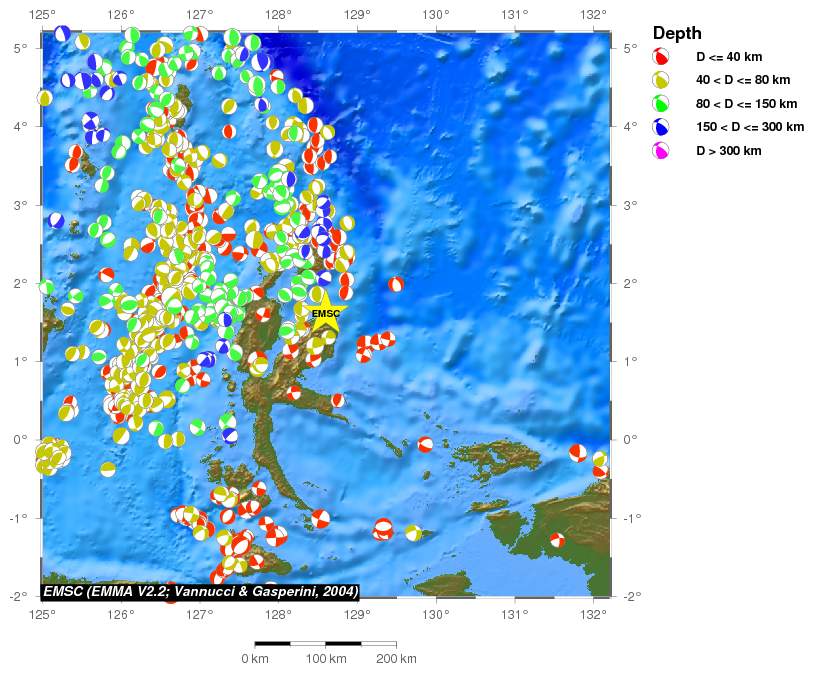
Task: Click the 200 km scale bar label
Action: tap(396, 659)
